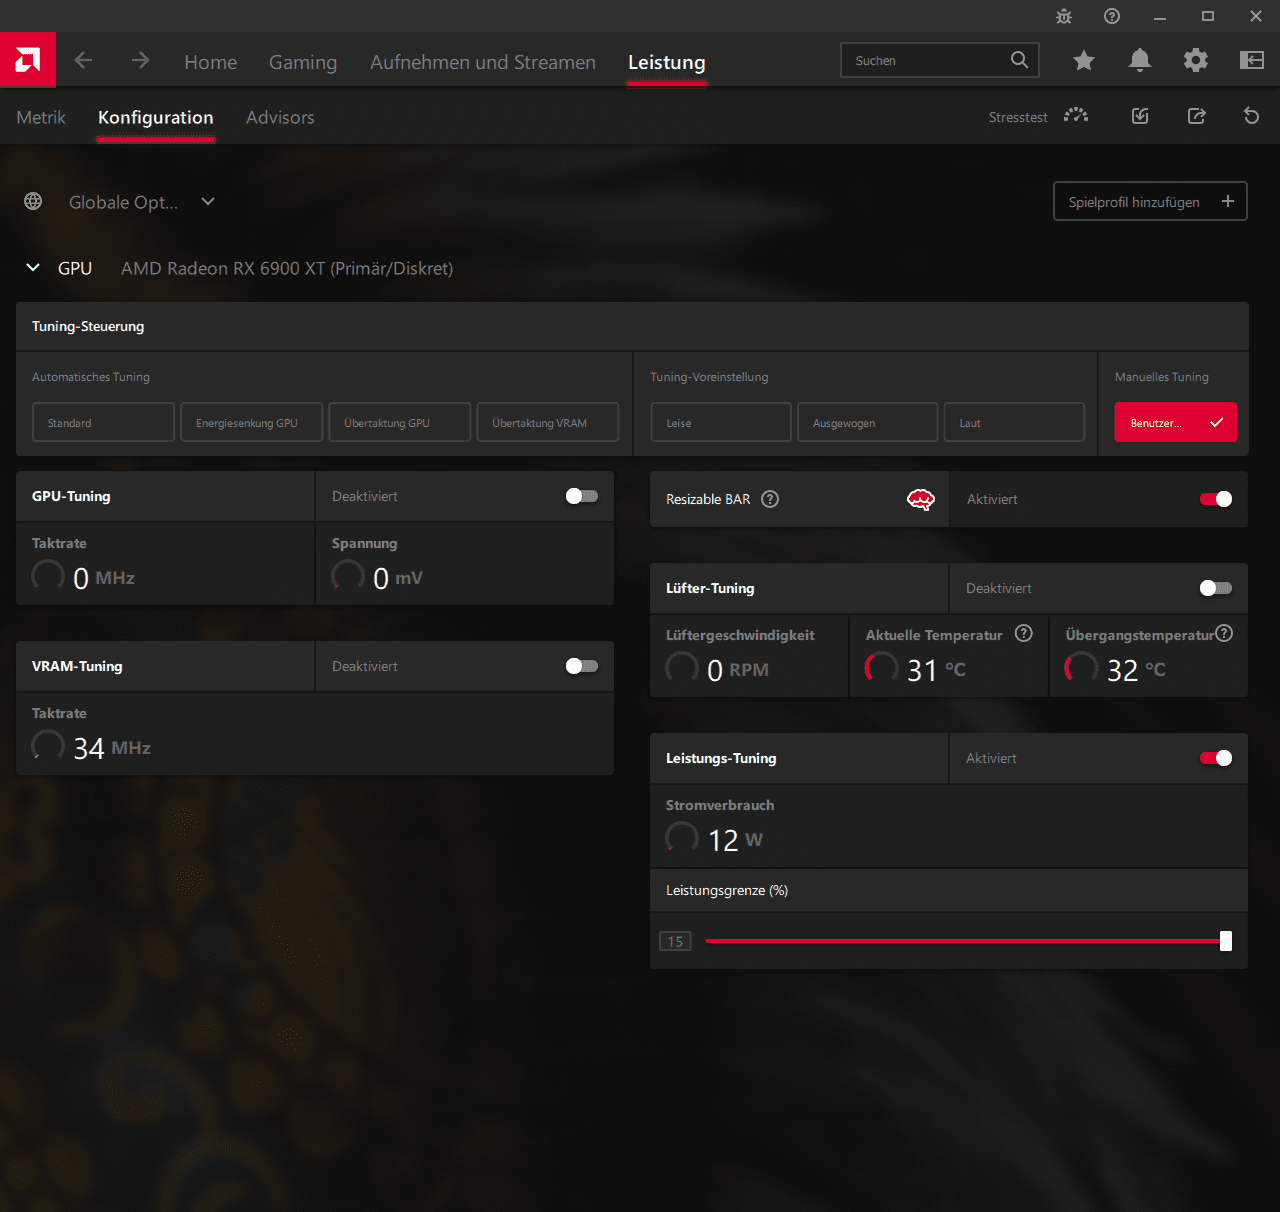Open help for Aktuelle Temperatur
This screenshot has height=1212, width=1280.
tap(1024, 633)
